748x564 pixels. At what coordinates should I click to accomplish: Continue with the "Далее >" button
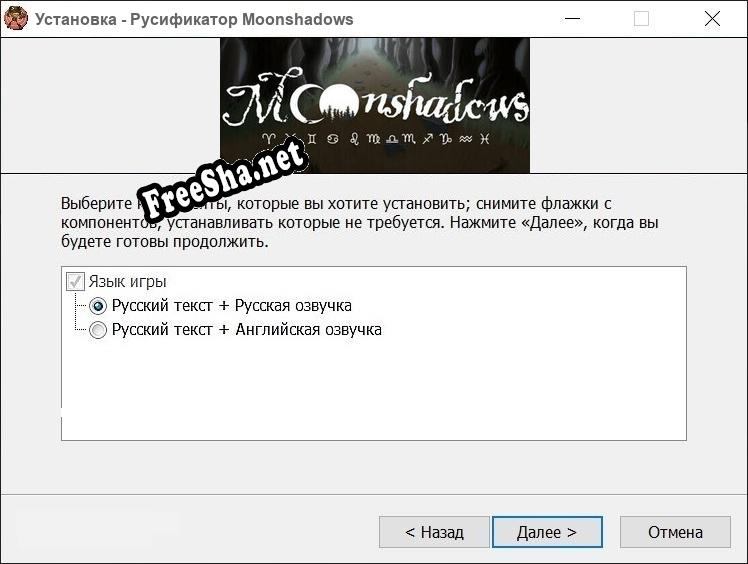[x=547, y=532]
